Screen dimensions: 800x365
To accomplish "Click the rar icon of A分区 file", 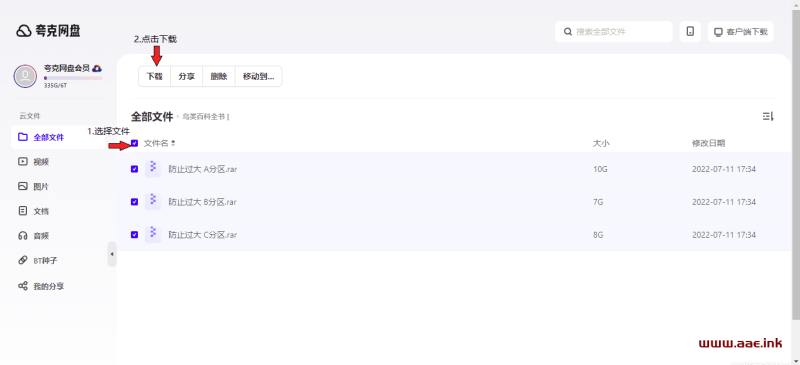I will (x=153, y=168).
